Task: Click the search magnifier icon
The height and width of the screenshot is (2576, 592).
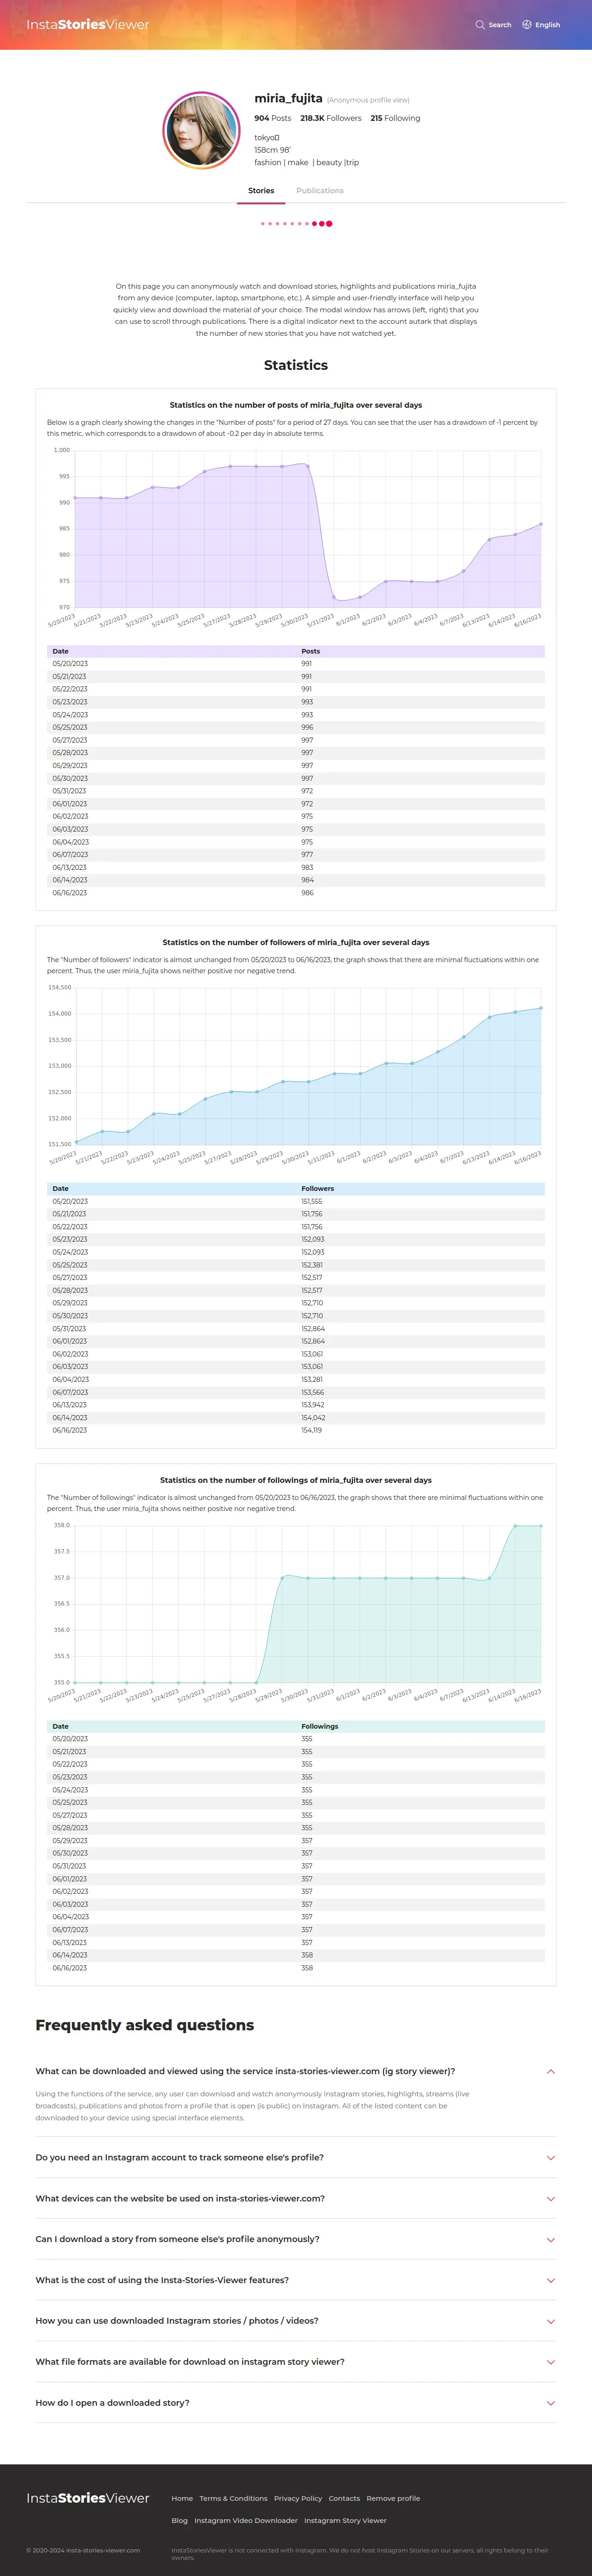Action: (x=480, y=25)
